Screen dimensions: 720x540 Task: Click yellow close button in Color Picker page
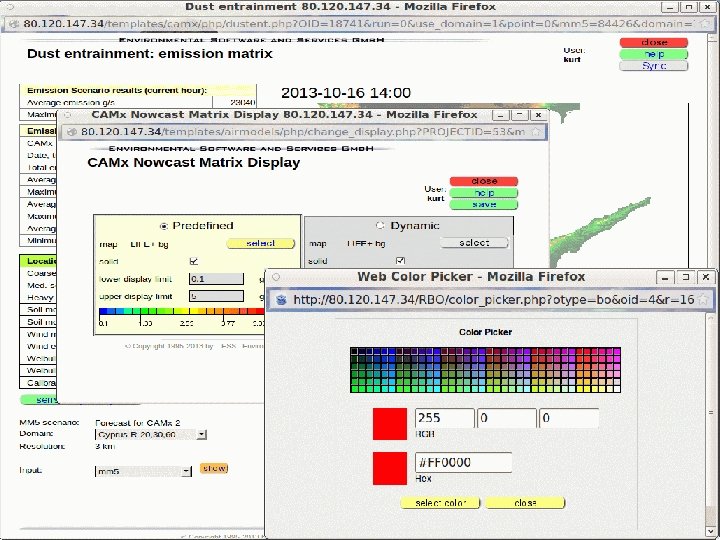(525, 503)
